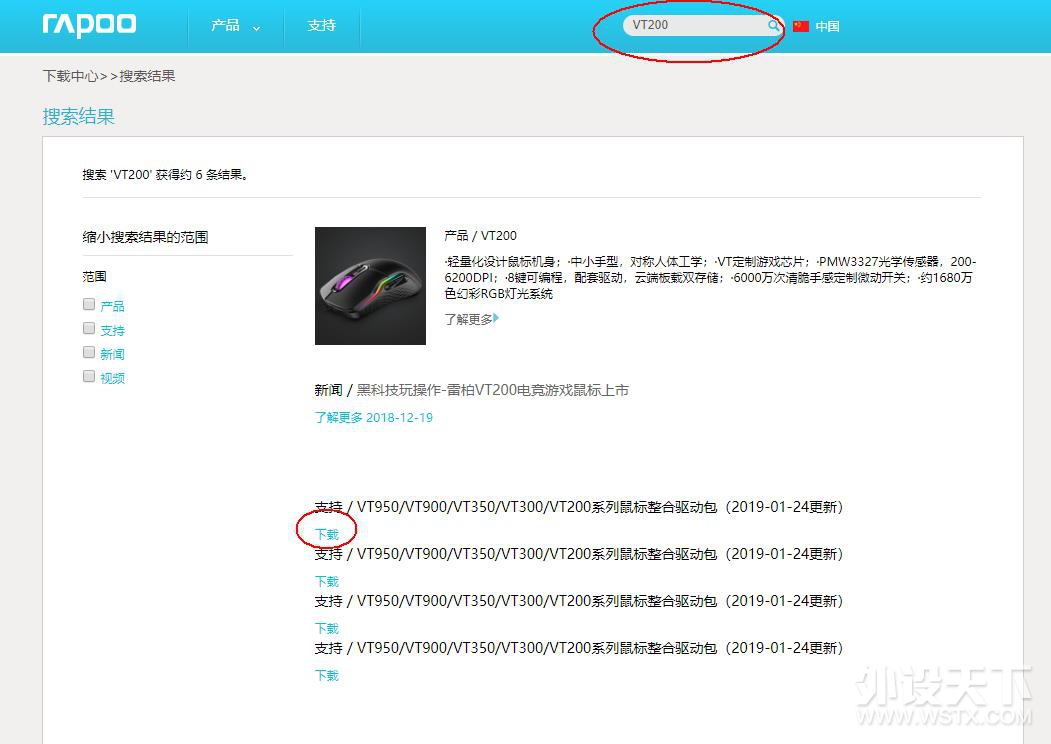1051x744 pixels.
Task: Click the 范围 filter label
Action: point(95,276)
